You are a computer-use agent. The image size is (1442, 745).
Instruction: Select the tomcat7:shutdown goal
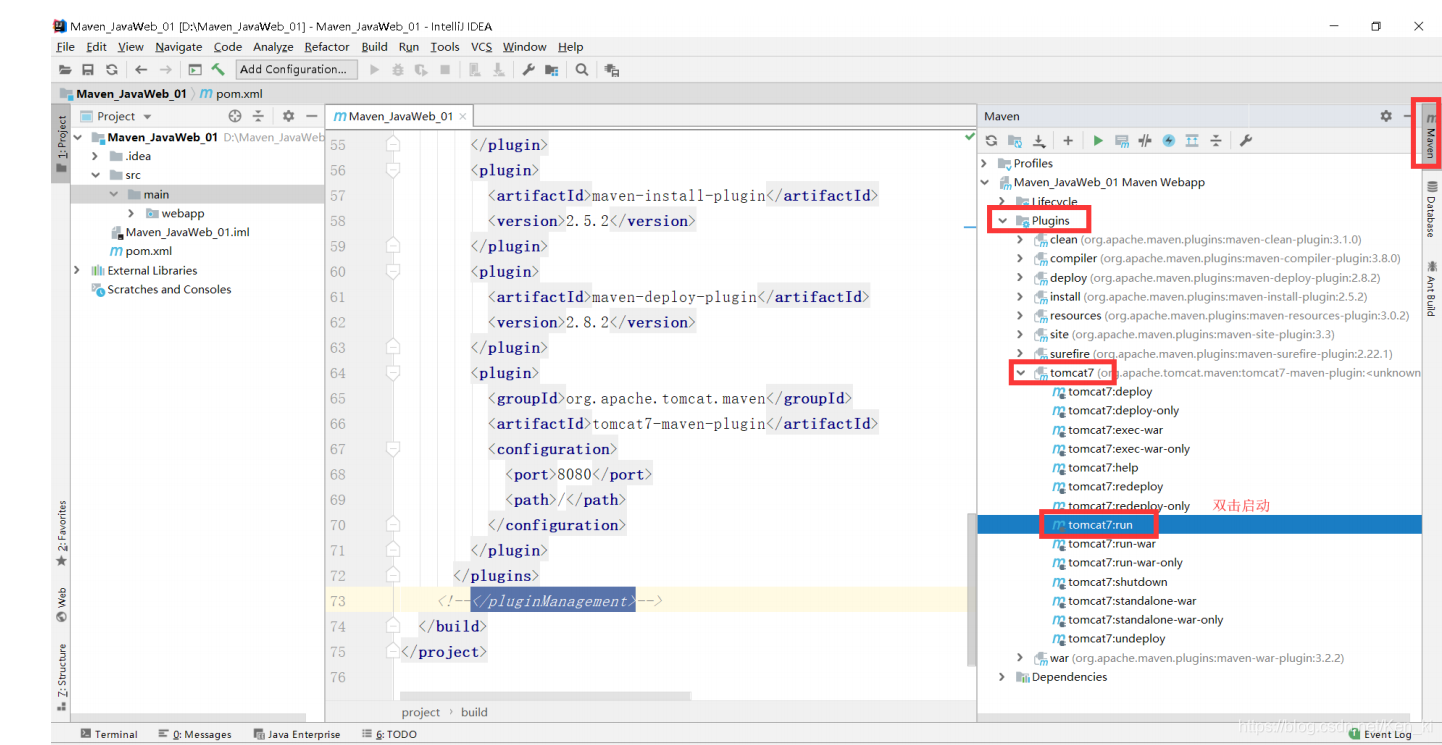click(x=1117, y=582)
